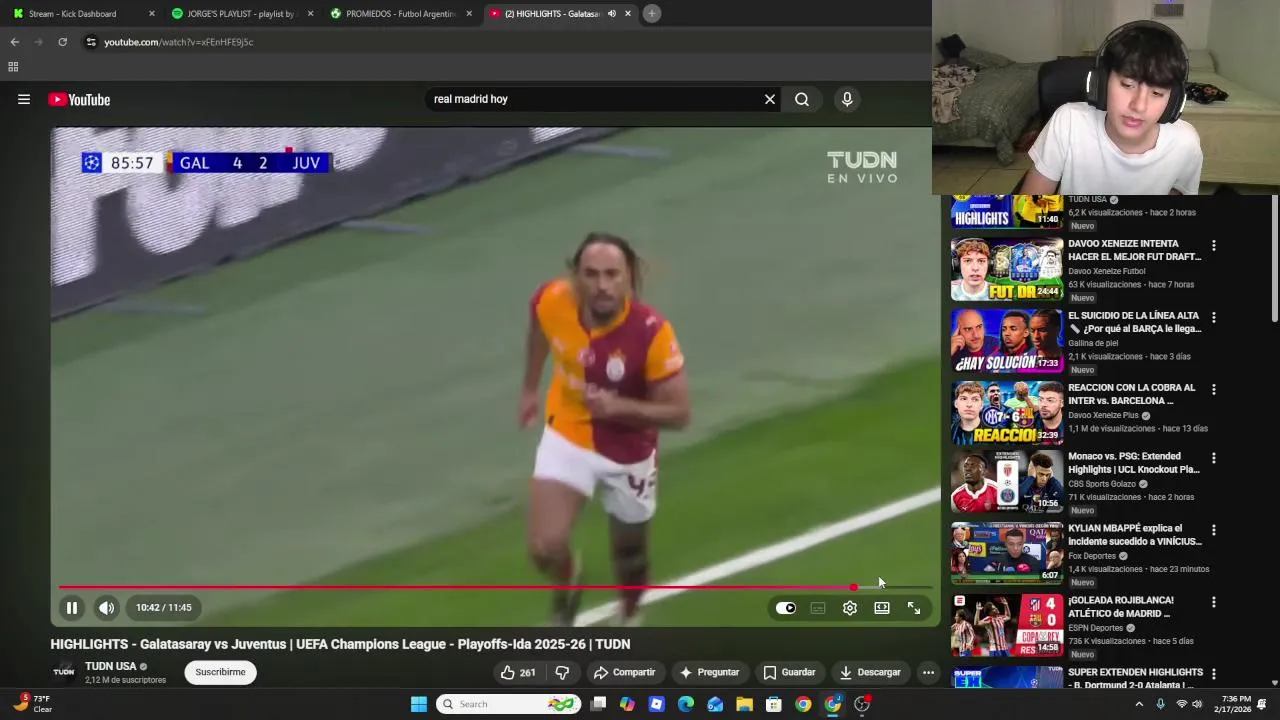Mute the audio icon on YouTube tab
Screen dimensions: 1280x720
tap(611, 14)
